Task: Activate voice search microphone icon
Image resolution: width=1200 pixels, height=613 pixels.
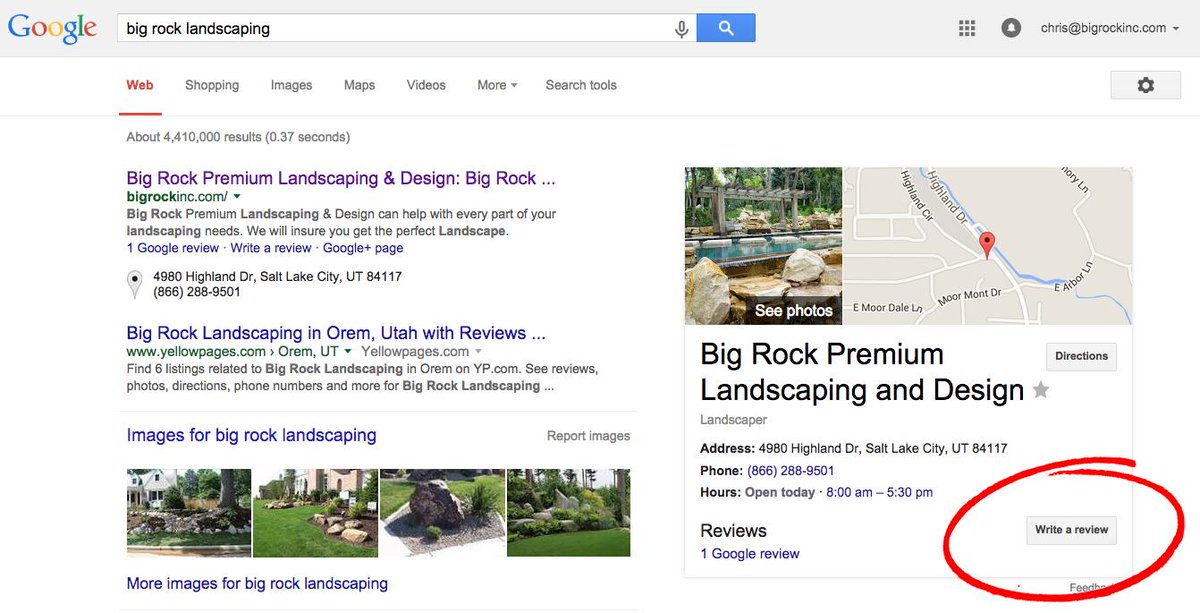Action: 682,29
